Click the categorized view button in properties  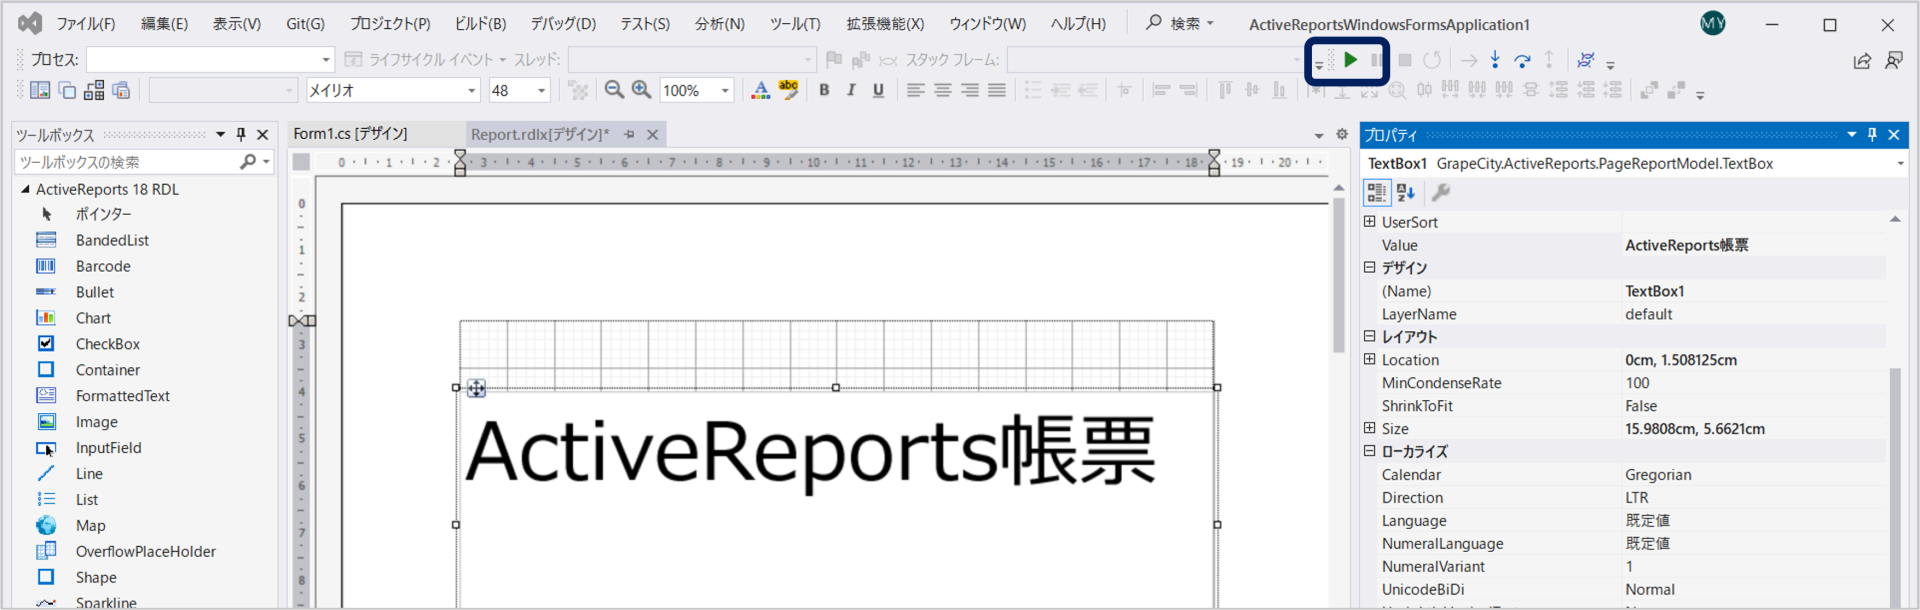pyautogui.click(x=1377, y=192)
